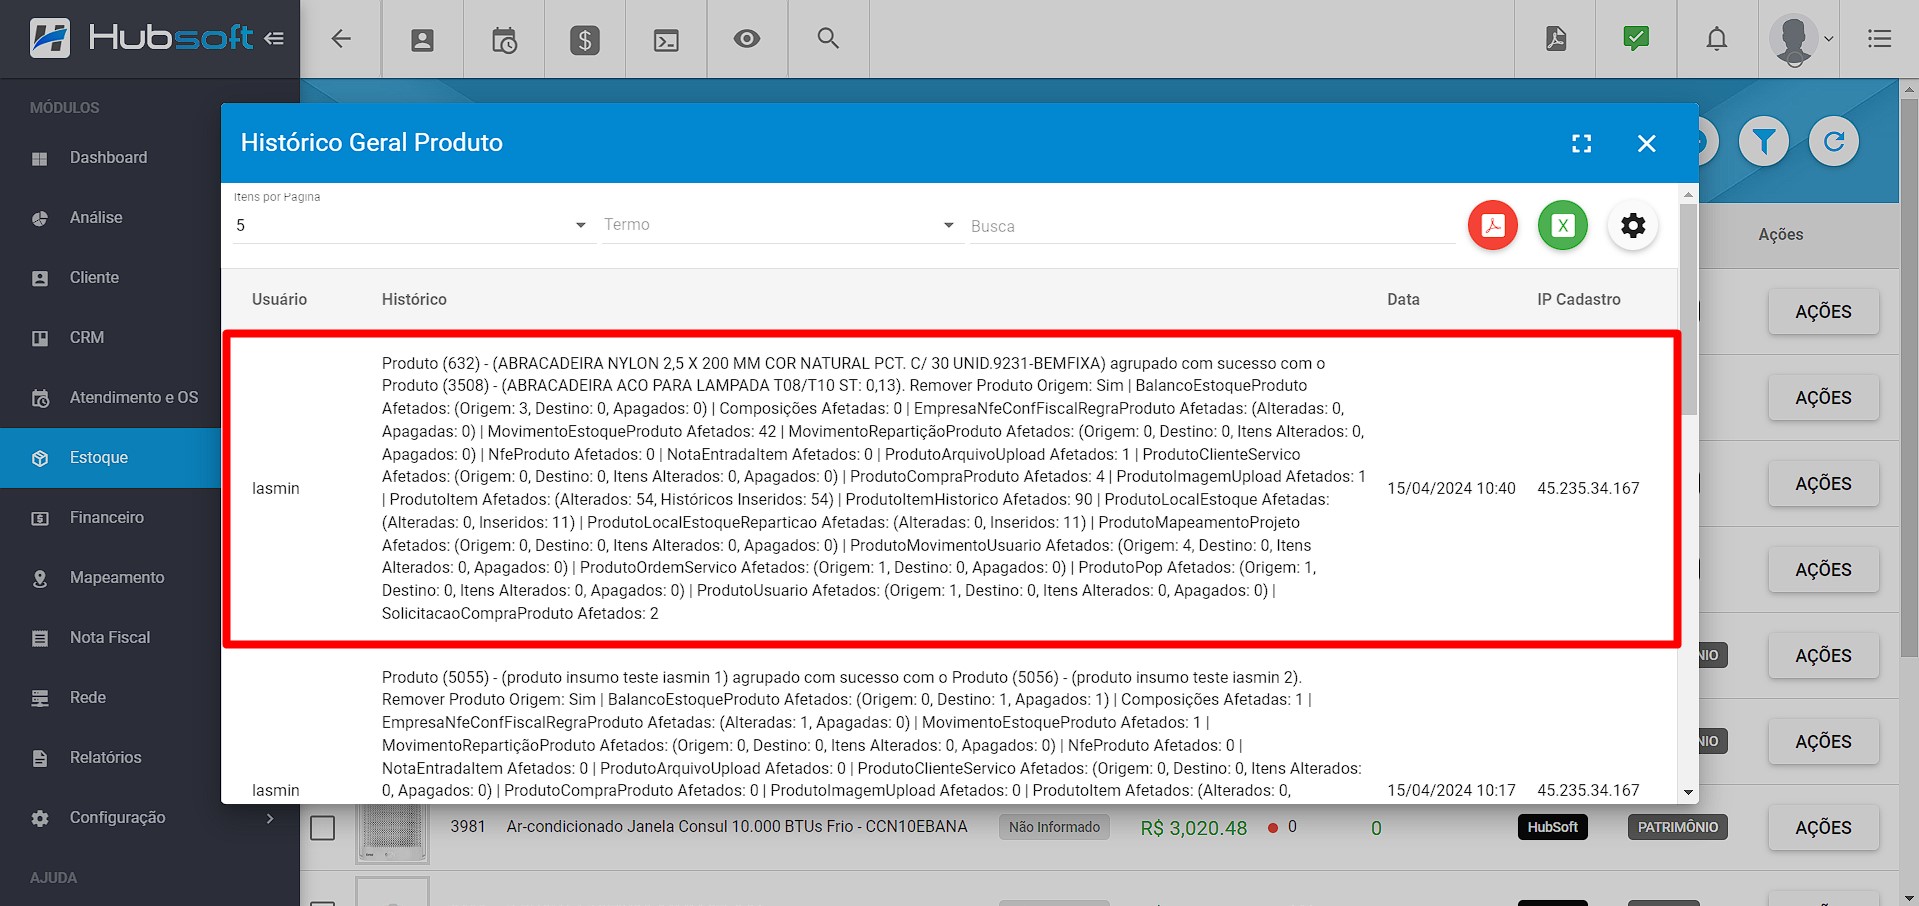The width and height of the screenshot is (1919, 906).
Task: Click the refresh circular arrow button
Action: (1834, 141)
